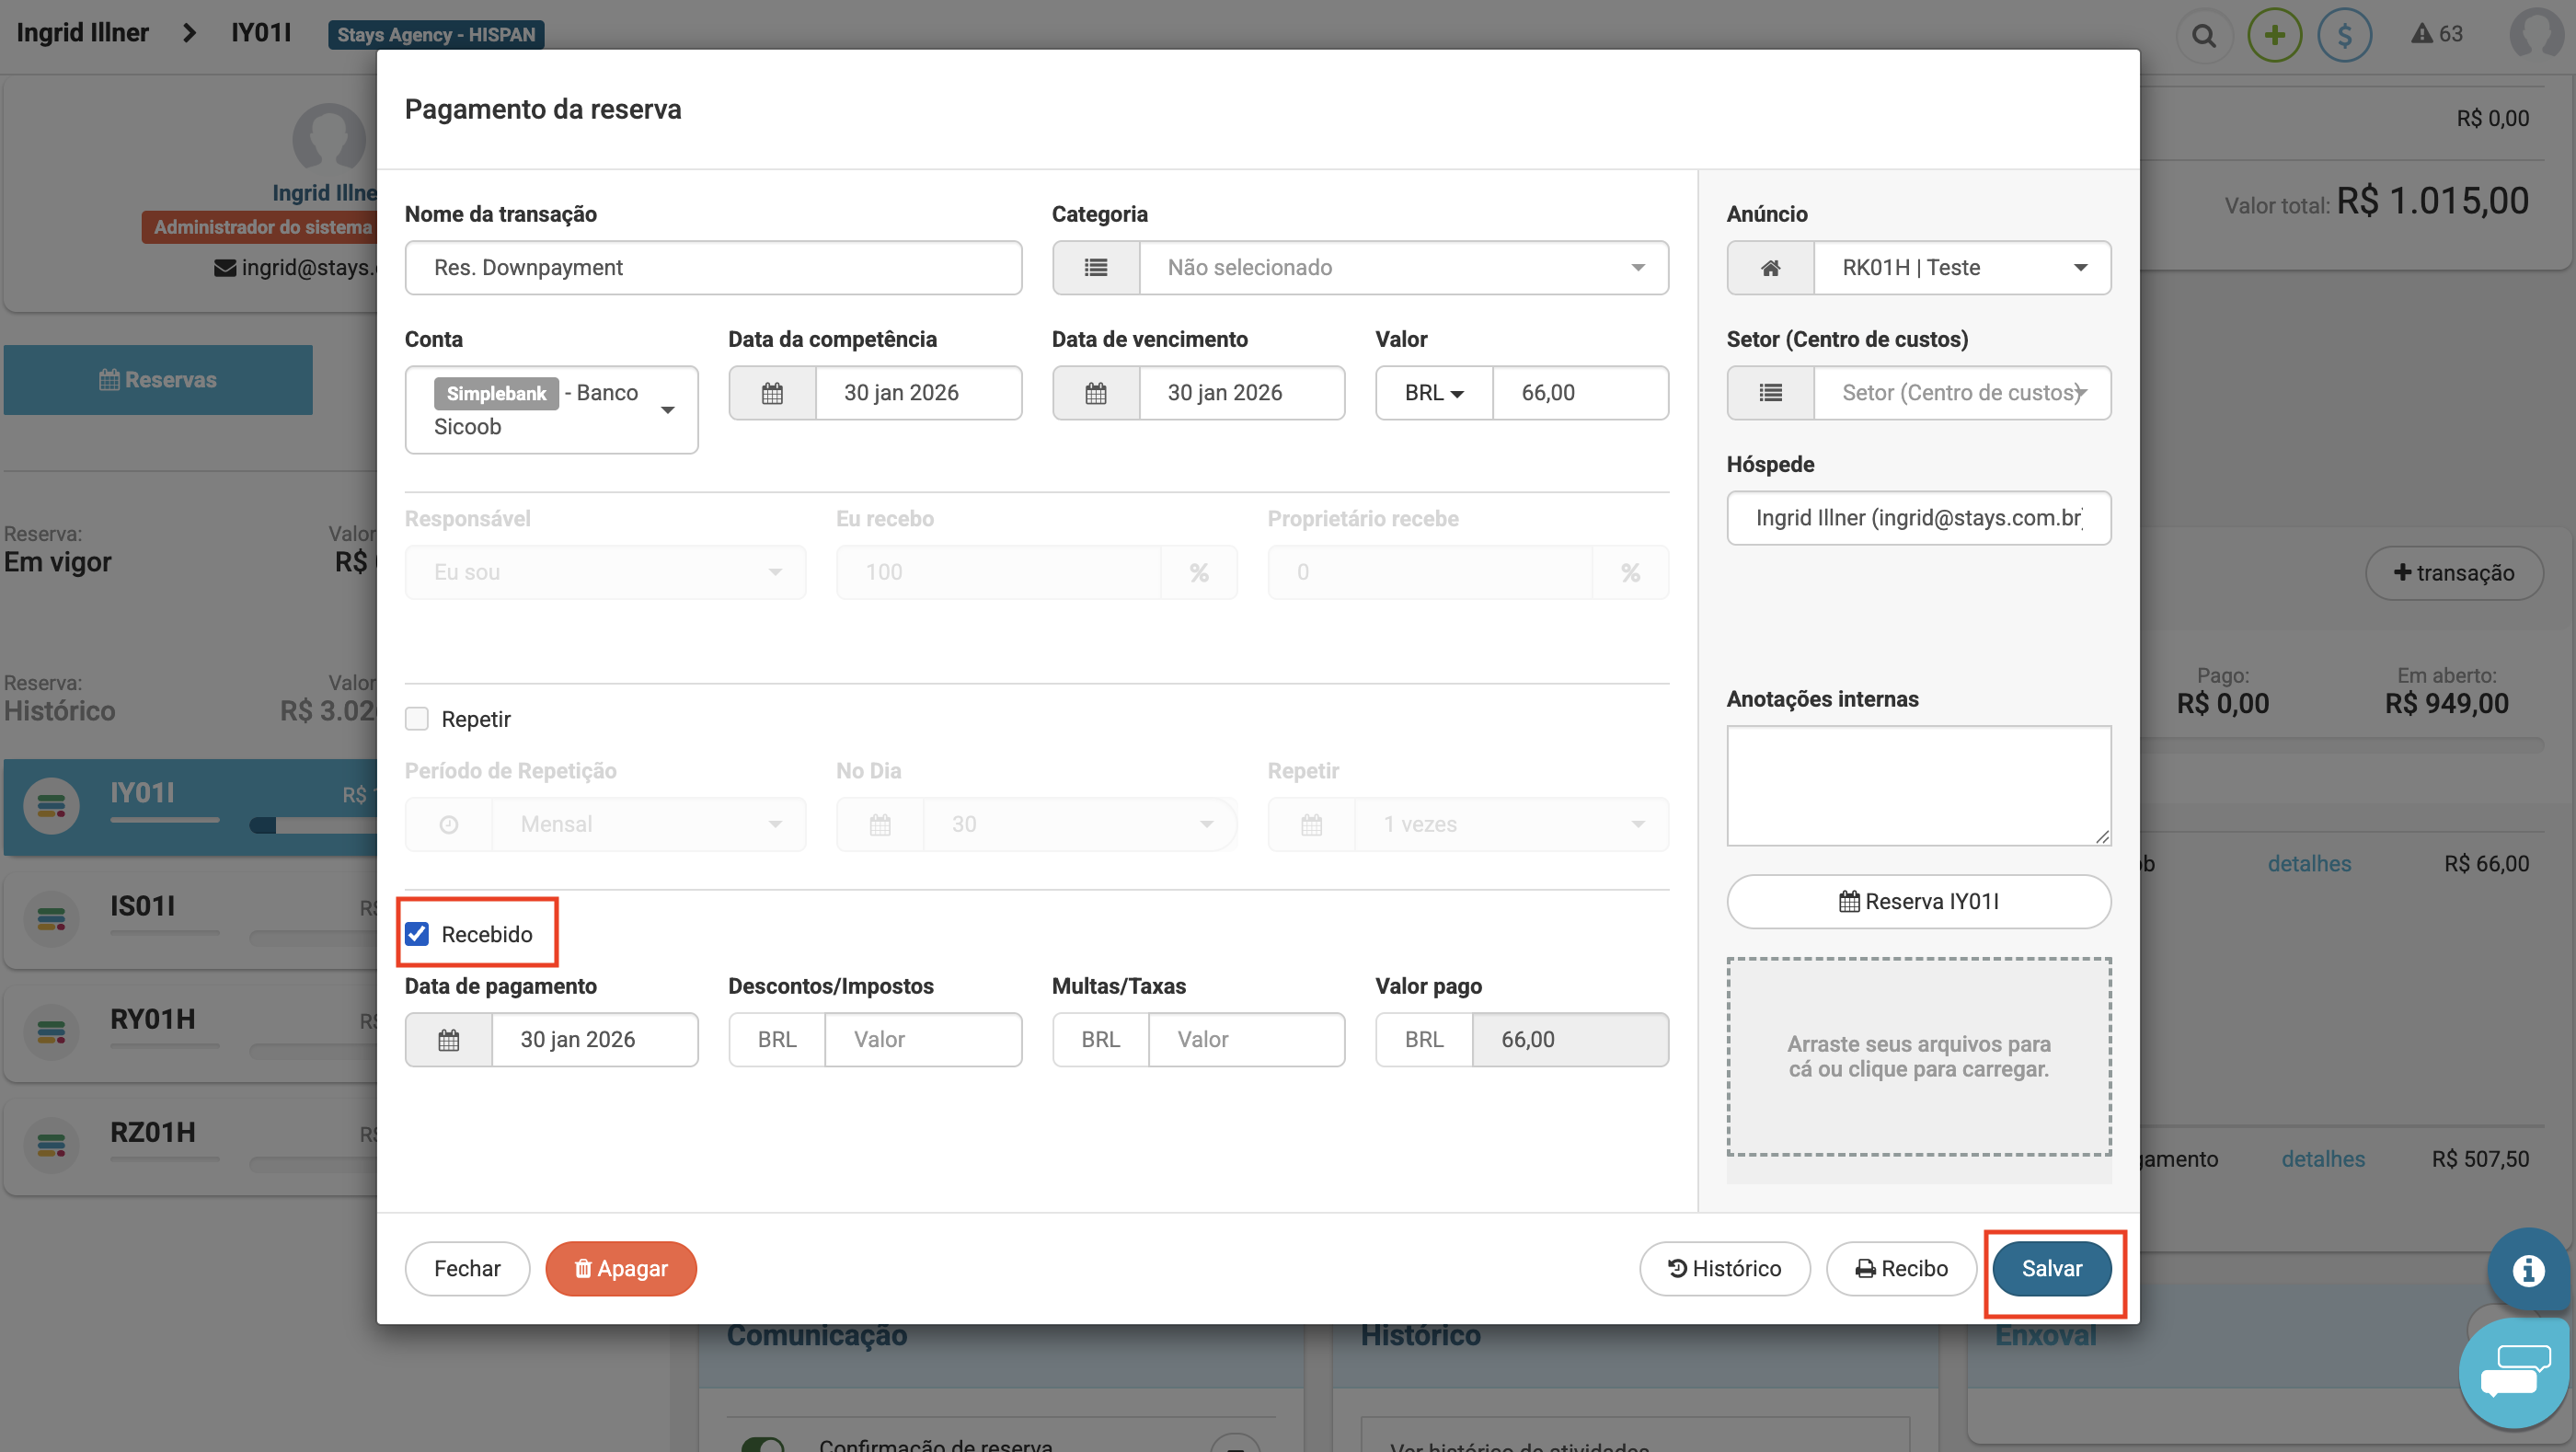This screenshot has height=1452, width=2576.
Task: Expand the Categoria dropdown
Action: tap(1403, 268)
